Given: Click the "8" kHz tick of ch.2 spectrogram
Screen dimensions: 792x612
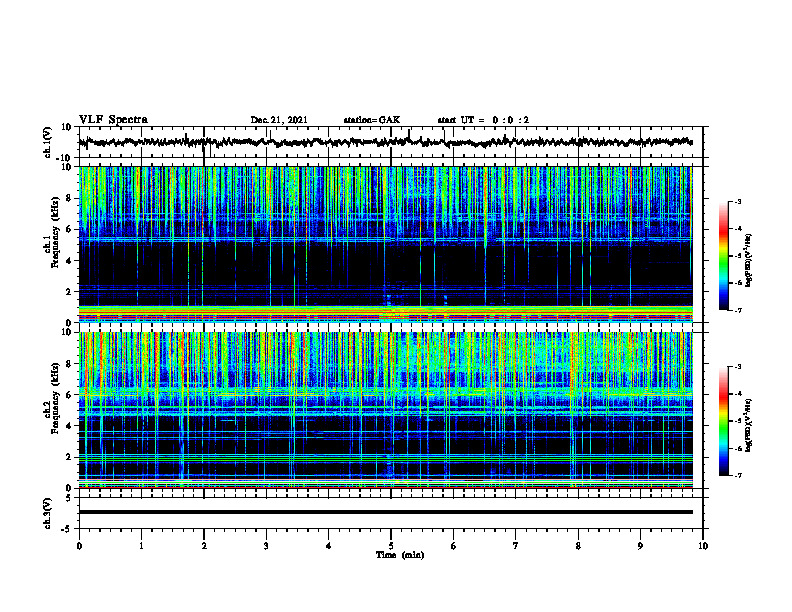Looking at the screenshot, I should pos(69,364).
